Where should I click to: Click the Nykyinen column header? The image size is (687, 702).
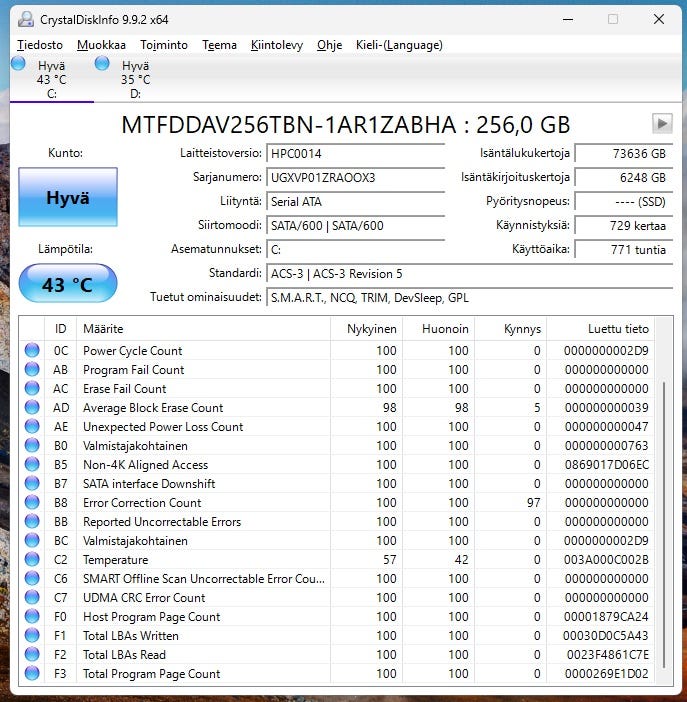[x=367, y=329]
